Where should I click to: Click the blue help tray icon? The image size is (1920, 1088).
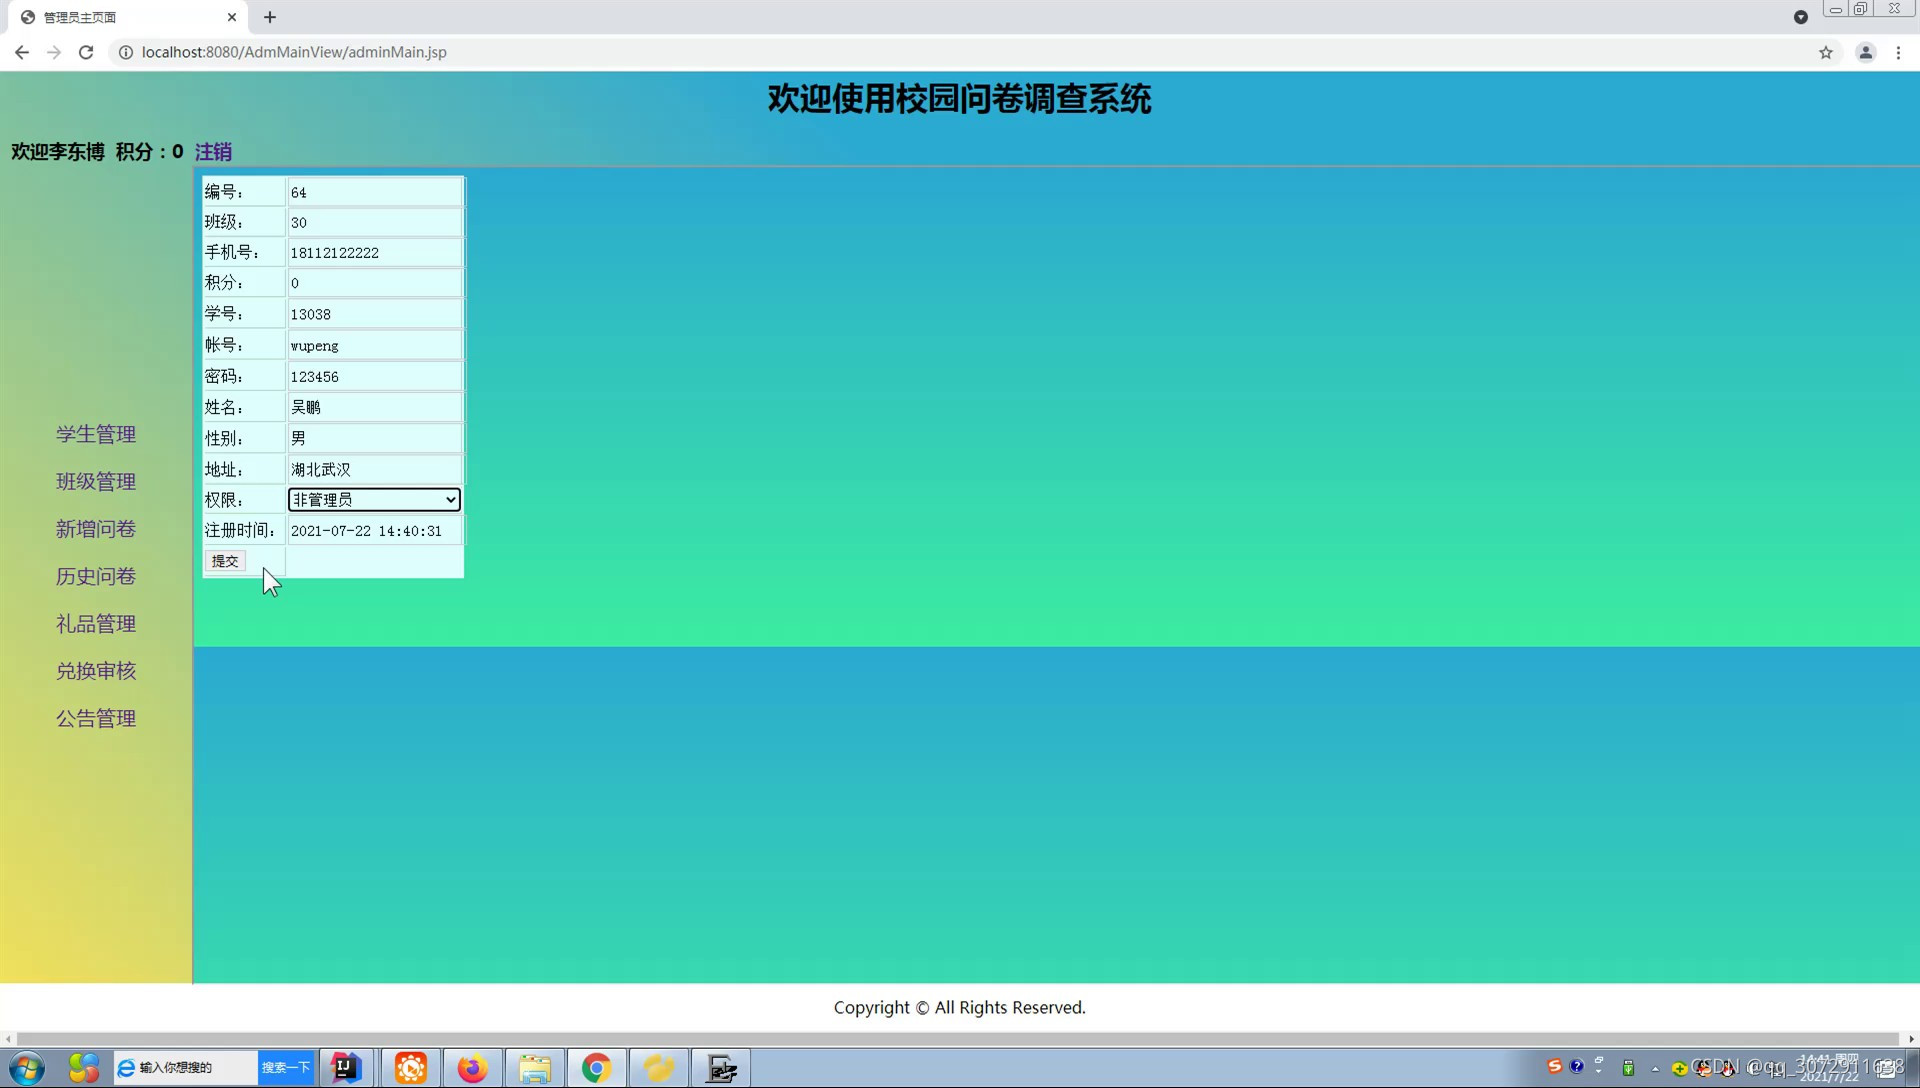click(x=1577, y=1066)
